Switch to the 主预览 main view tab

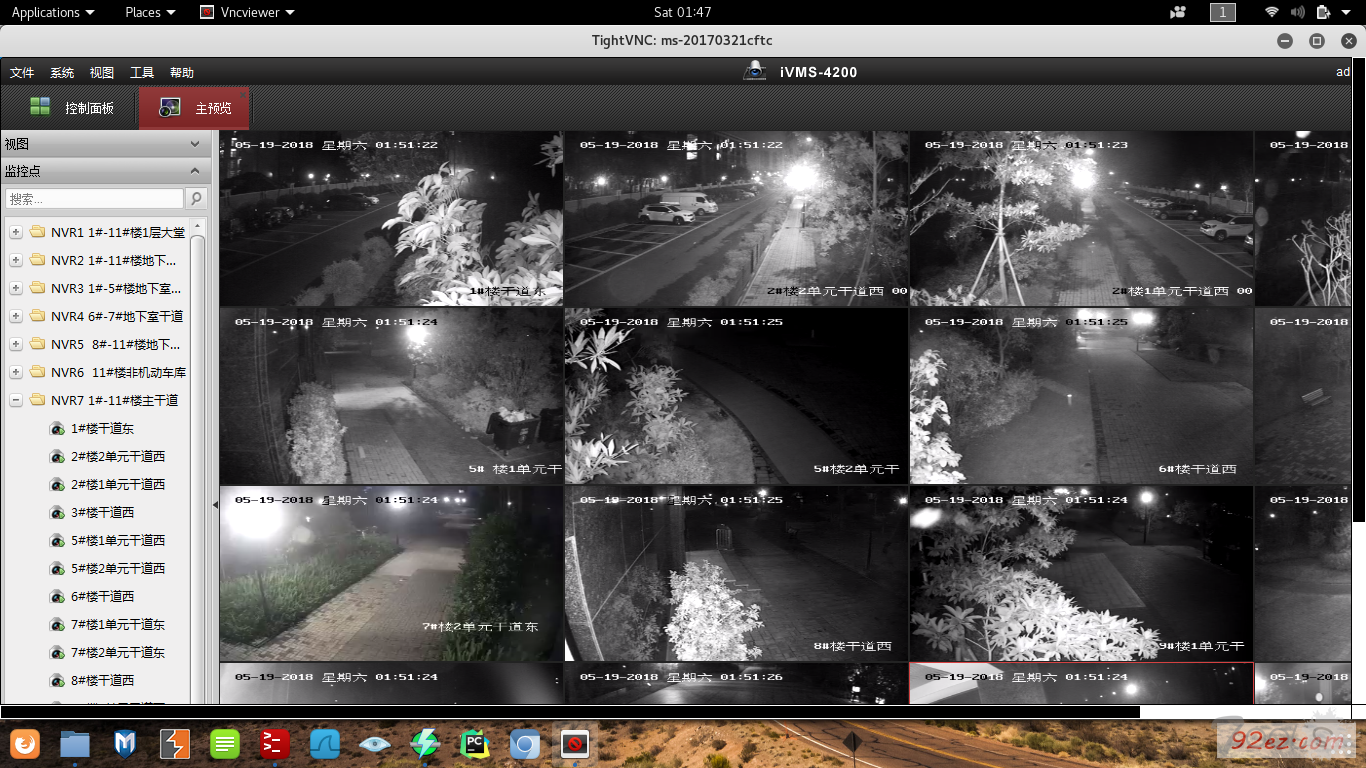click(195, 108)
